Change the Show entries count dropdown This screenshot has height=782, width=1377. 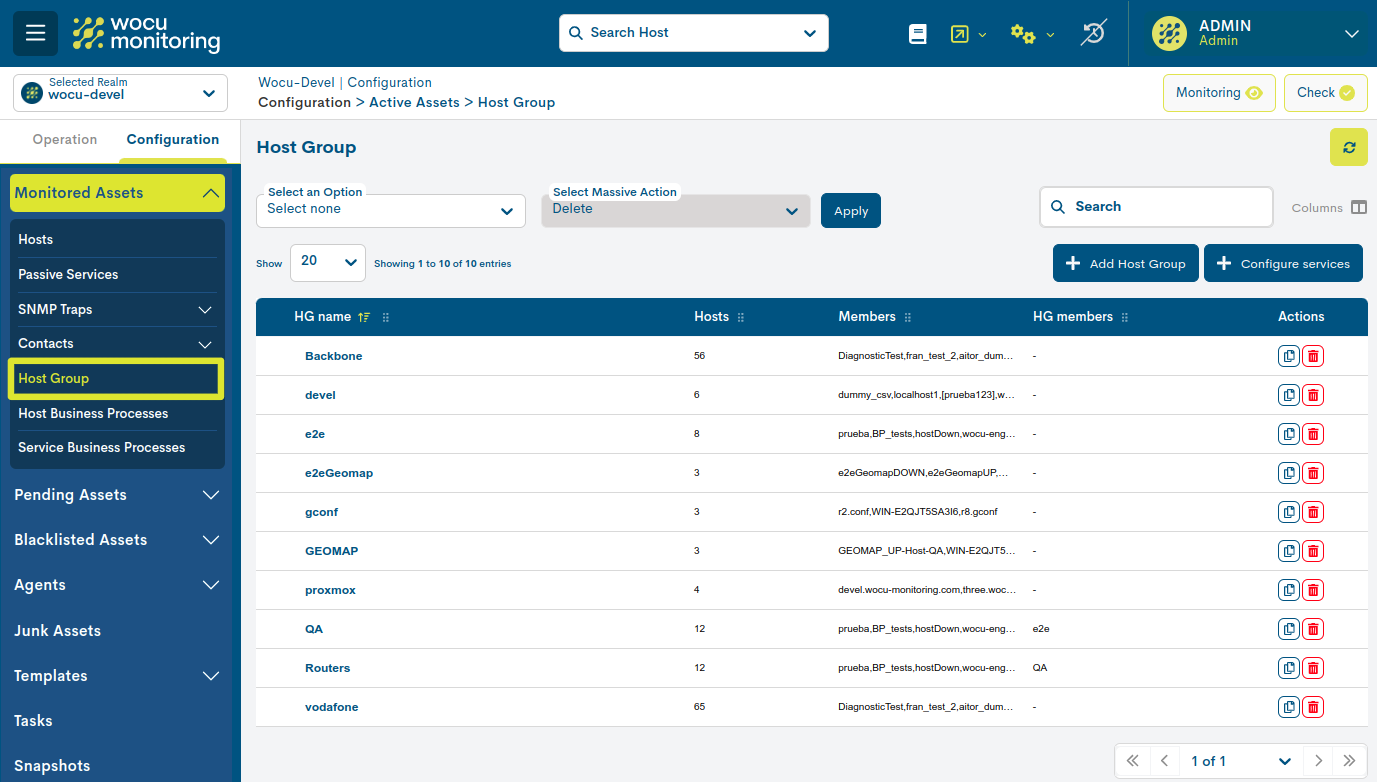coord(328,262)
